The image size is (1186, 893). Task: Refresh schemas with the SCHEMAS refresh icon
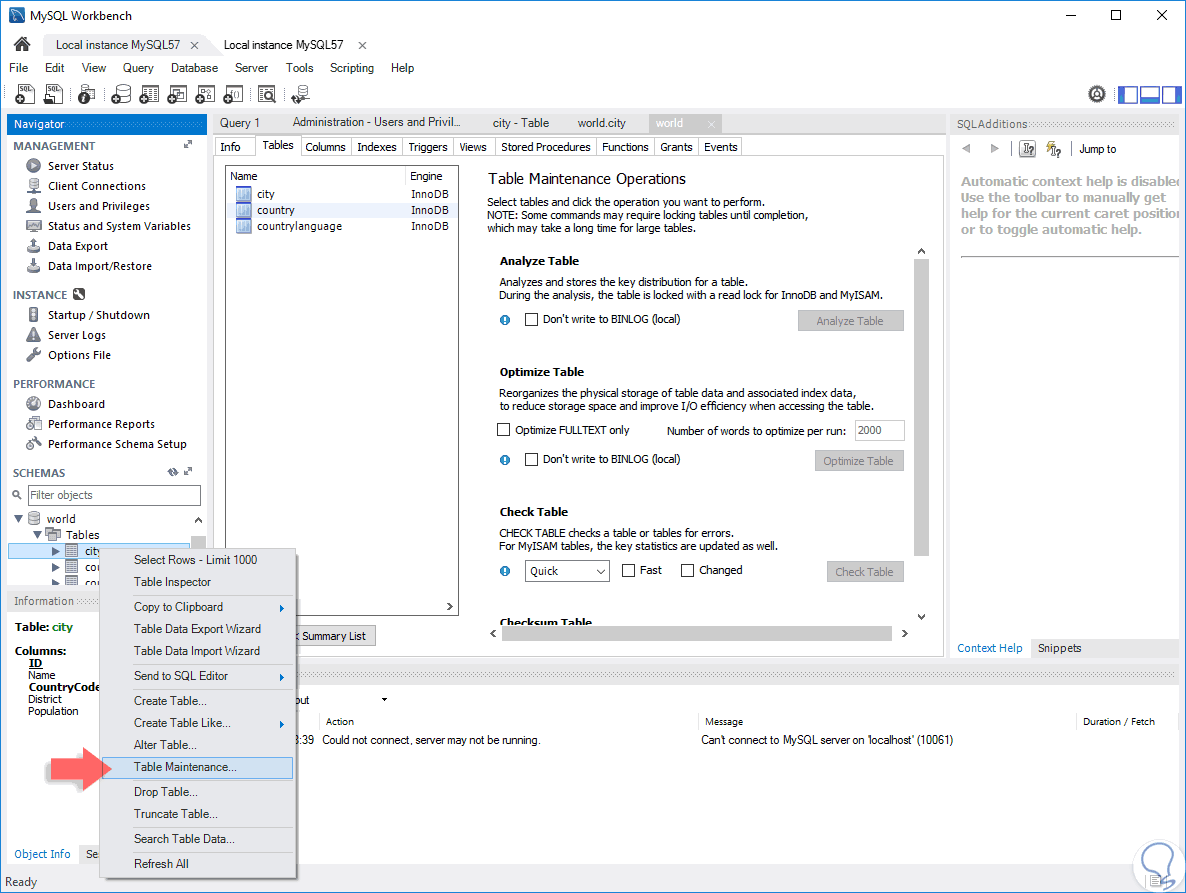(172, 472)
